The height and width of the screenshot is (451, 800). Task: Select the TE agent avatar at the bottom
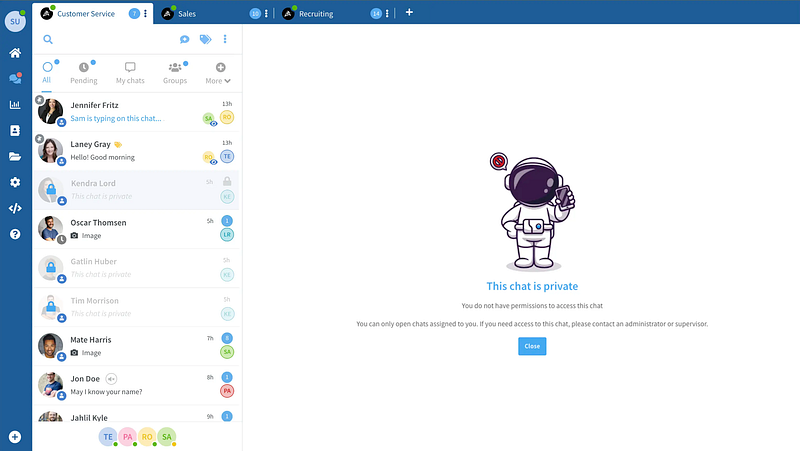(107, 437)
